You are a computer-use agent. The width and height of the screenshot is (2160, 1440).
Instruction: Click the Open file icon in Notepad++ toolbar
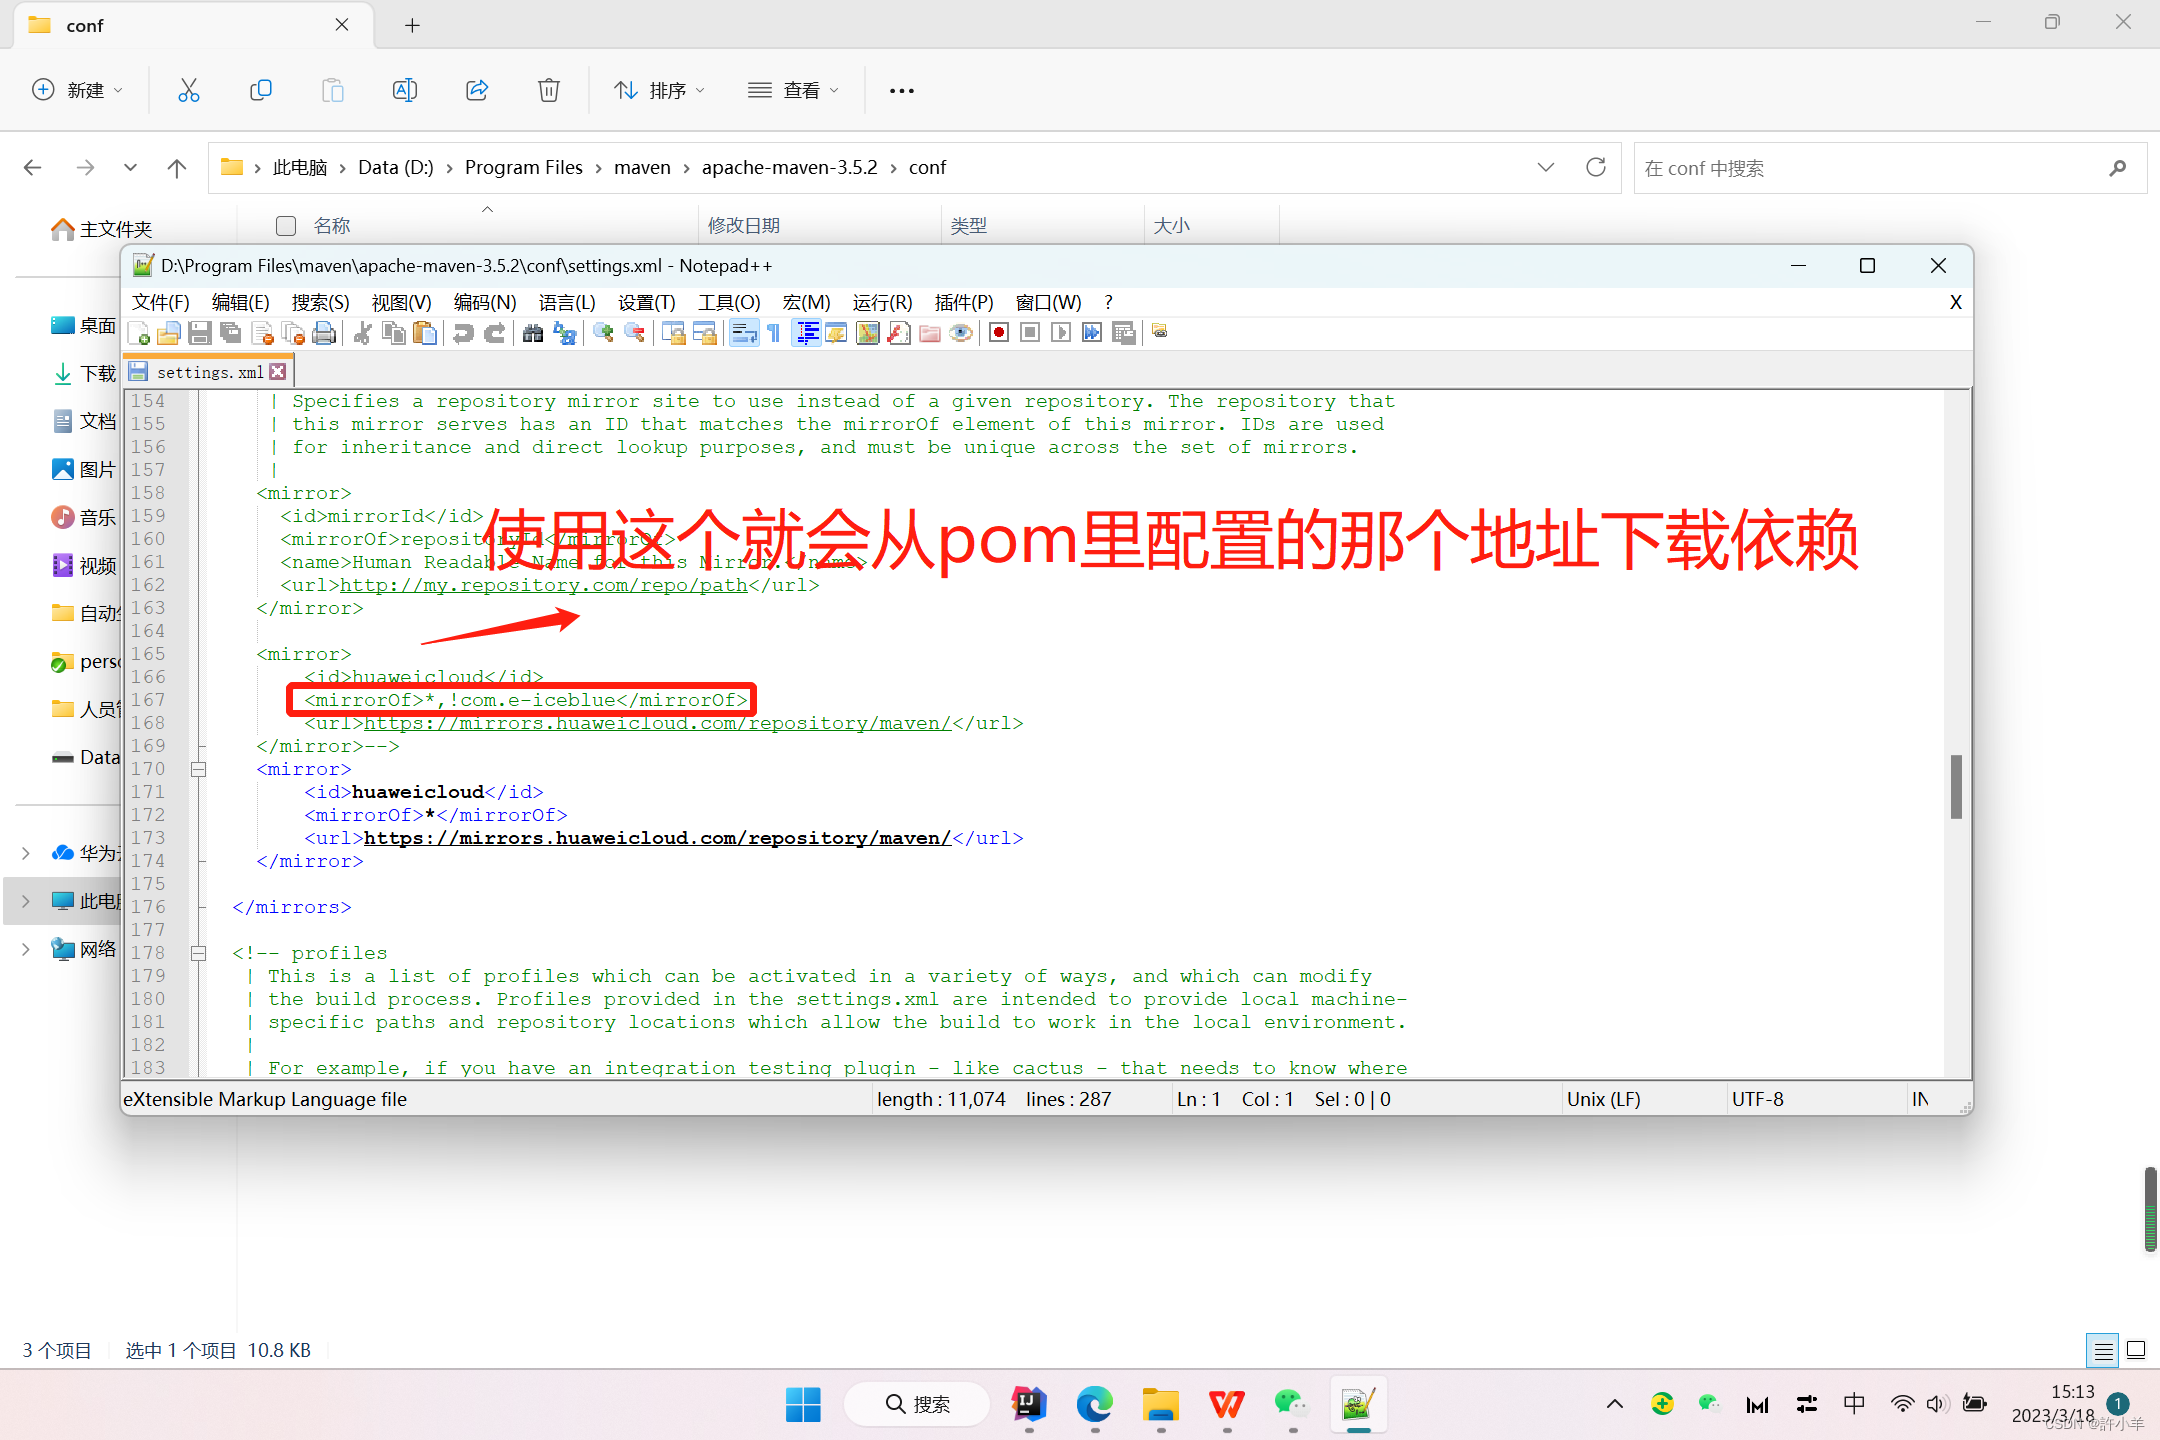(x=169, y=333)
